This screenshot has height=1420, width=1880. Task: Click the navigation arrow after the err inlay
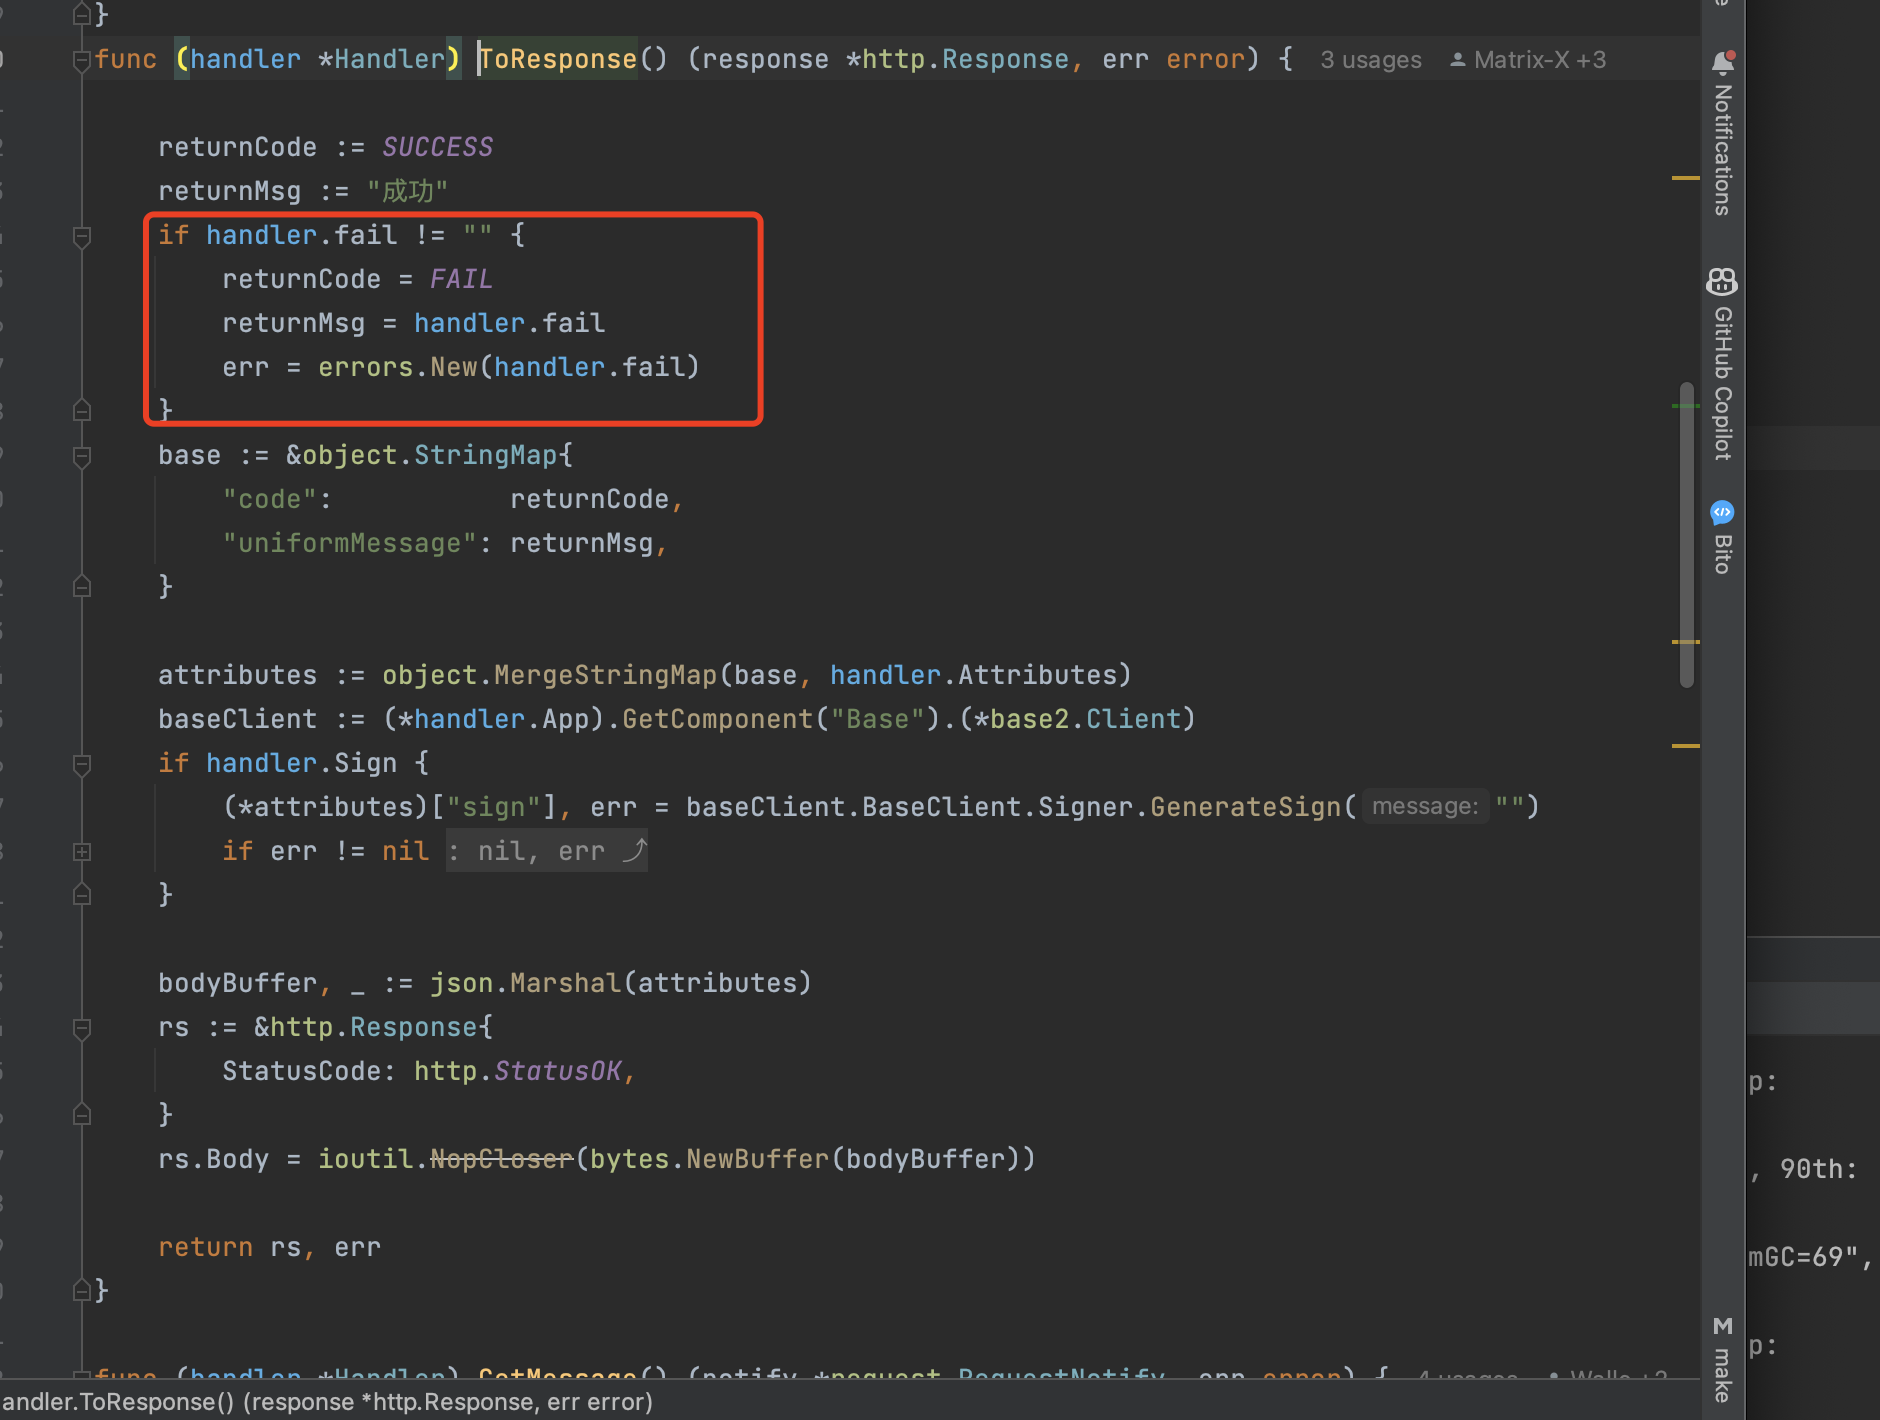point(636,851)
